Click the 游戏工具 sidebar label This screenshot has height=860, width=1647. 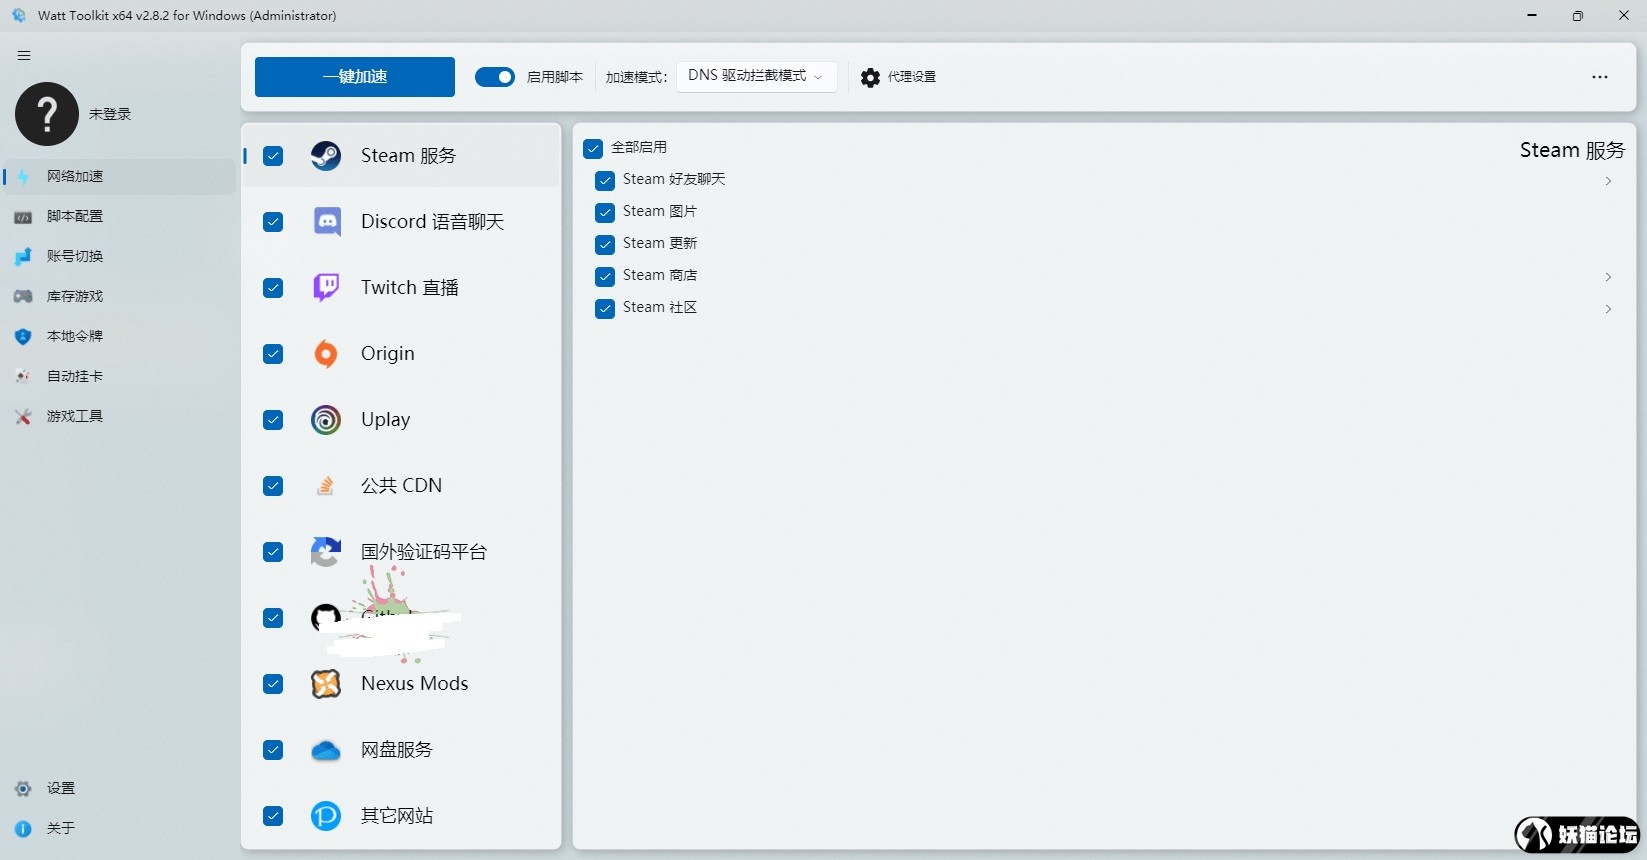75,416
